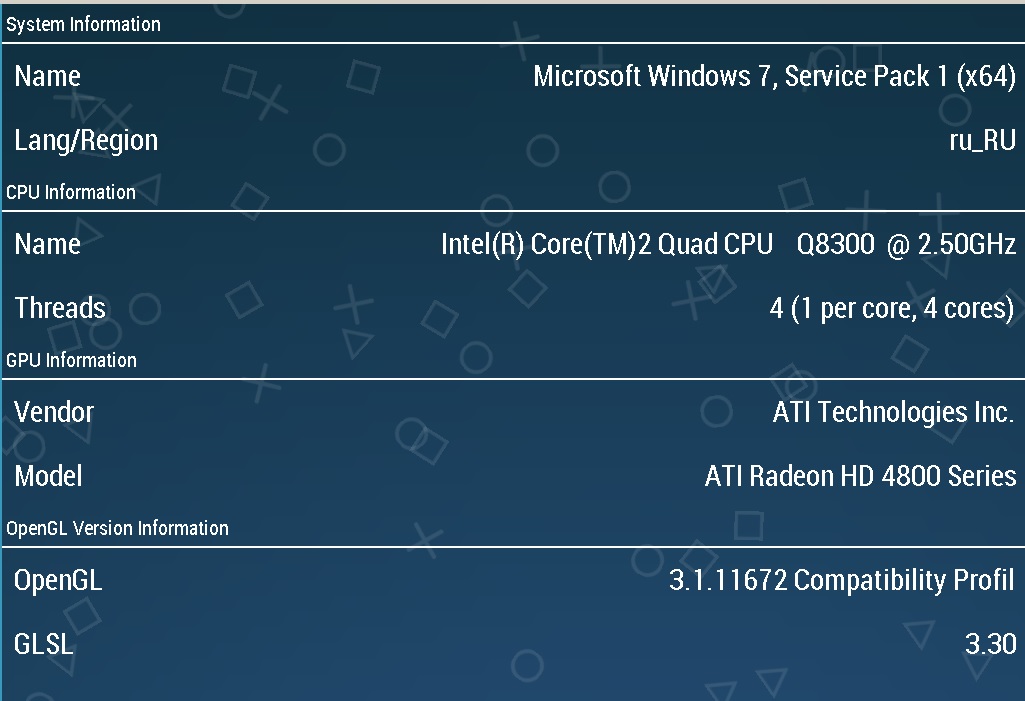Select the Threads row label
The image size is (1025, 701).
pyautogui.click(x=60, y=308)
